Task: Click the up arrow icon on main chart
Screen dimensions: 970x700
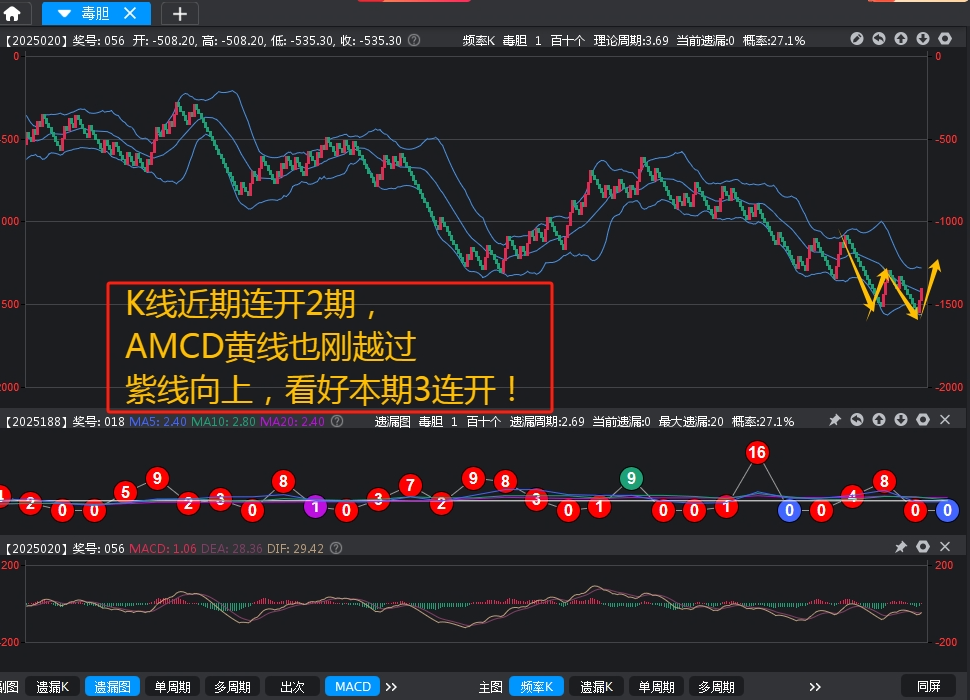Action: (901, 39)
